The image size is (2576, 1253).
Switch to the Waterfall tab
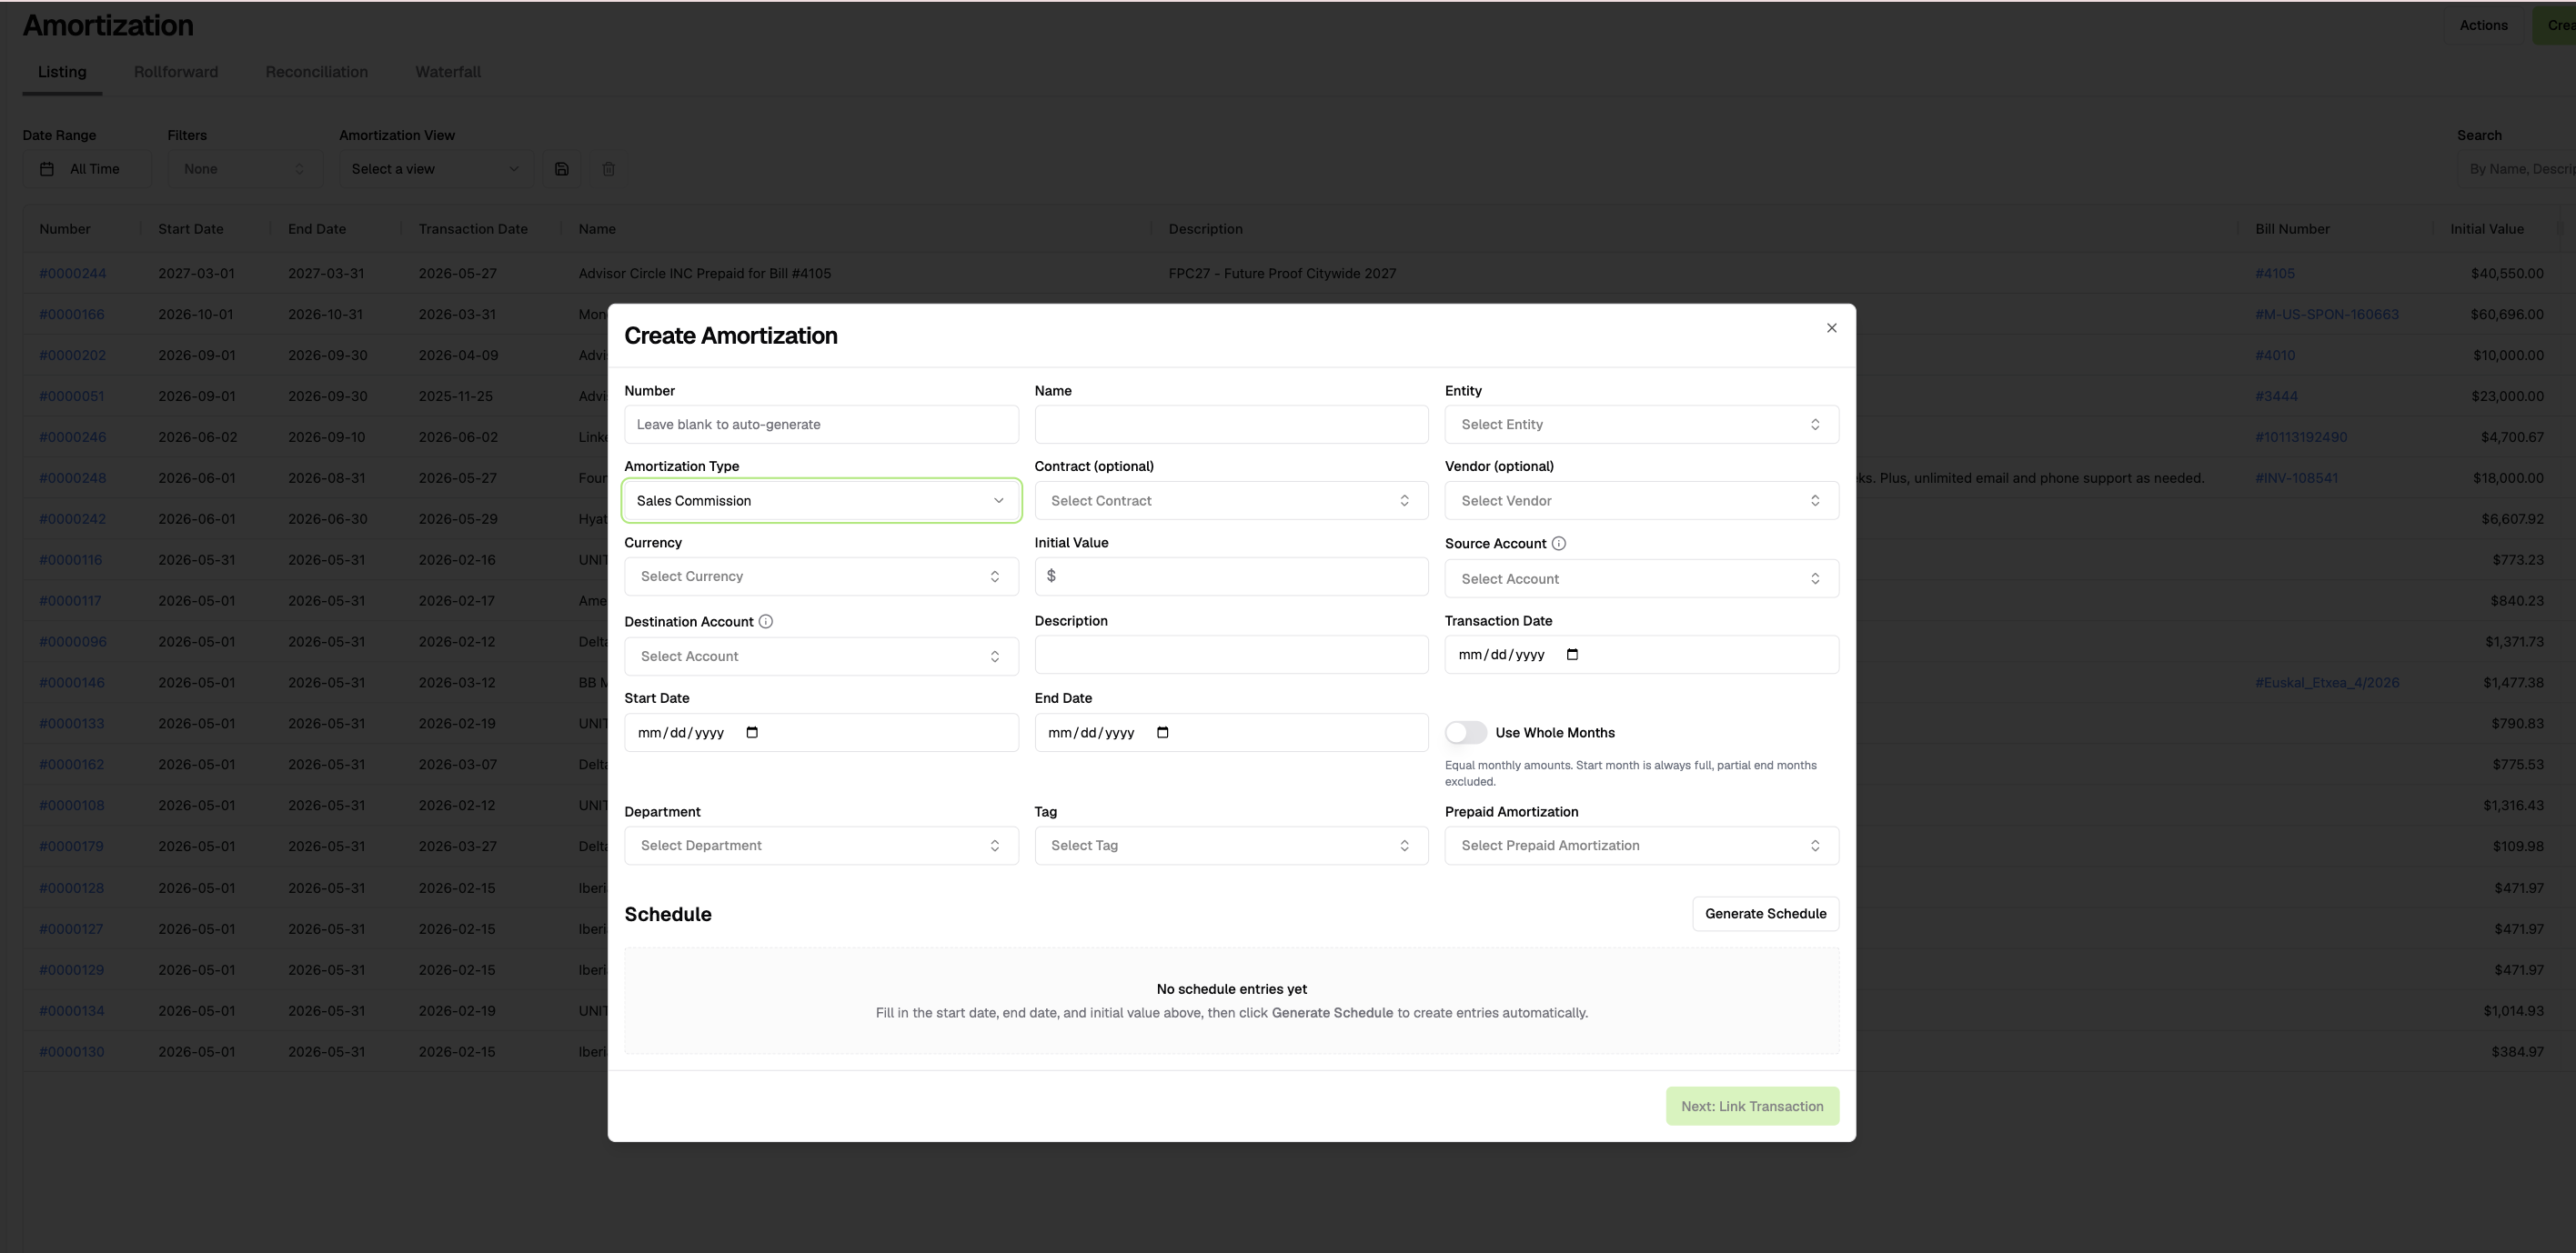(448, 72)
